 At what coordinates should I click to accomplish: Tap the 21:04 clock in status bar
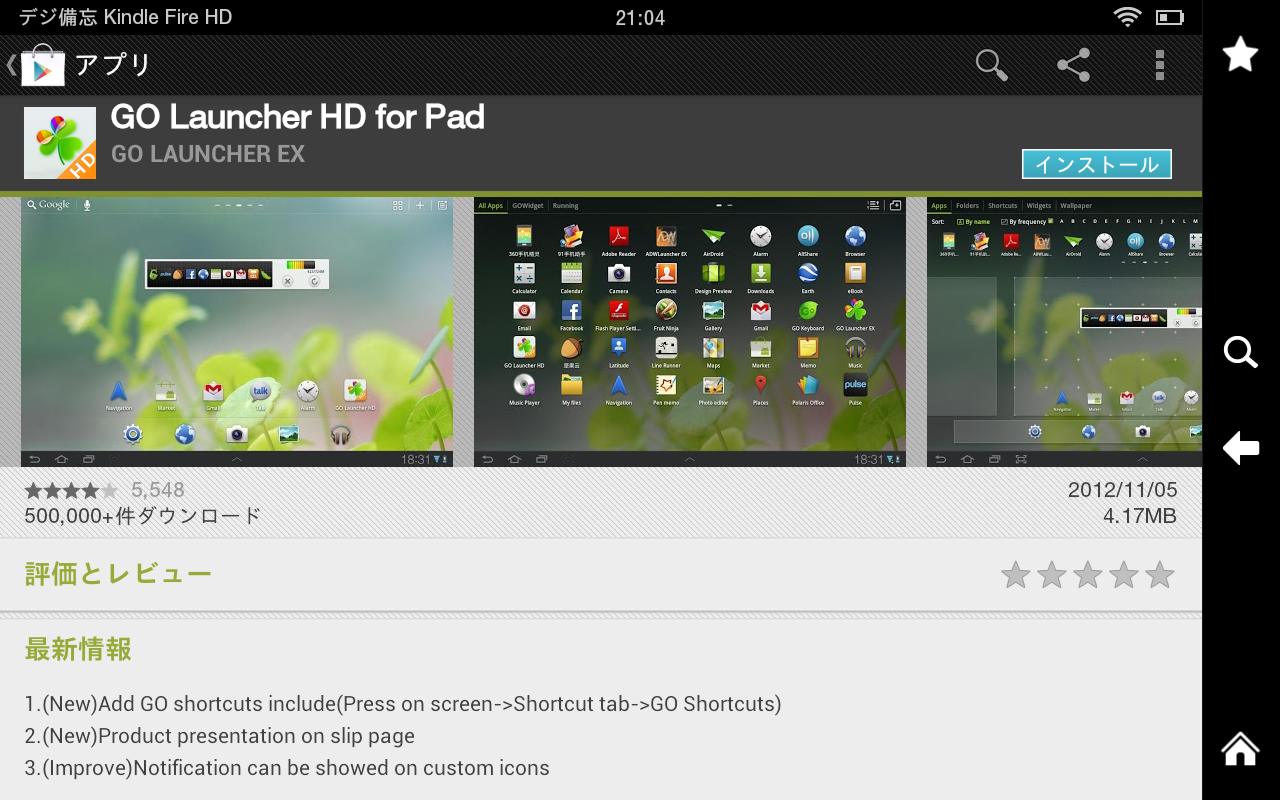click(640, 17)
